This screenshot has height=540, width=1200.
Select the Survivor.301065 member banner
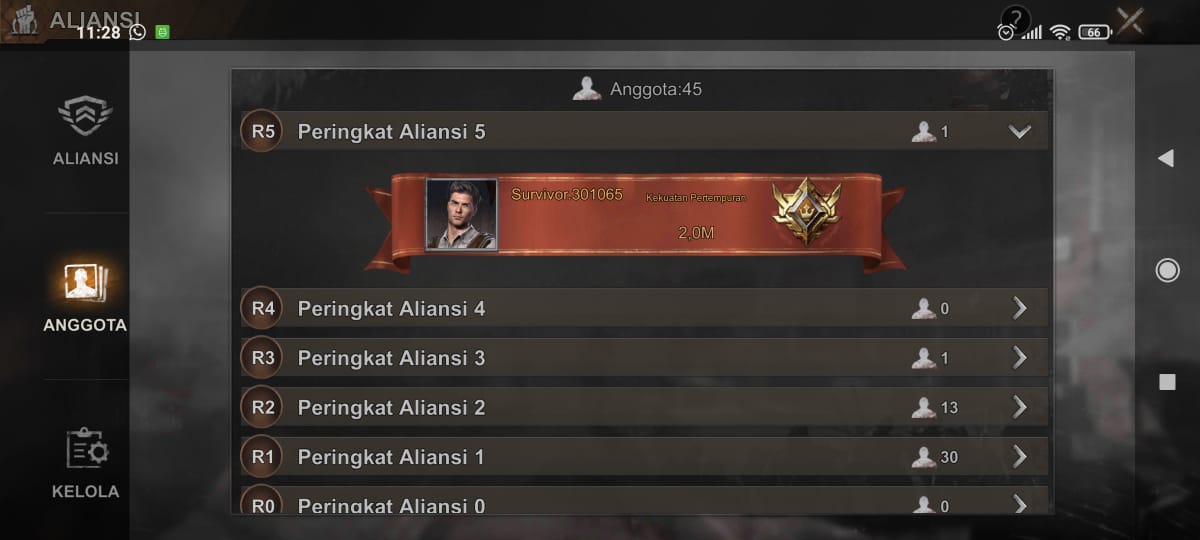635,220
